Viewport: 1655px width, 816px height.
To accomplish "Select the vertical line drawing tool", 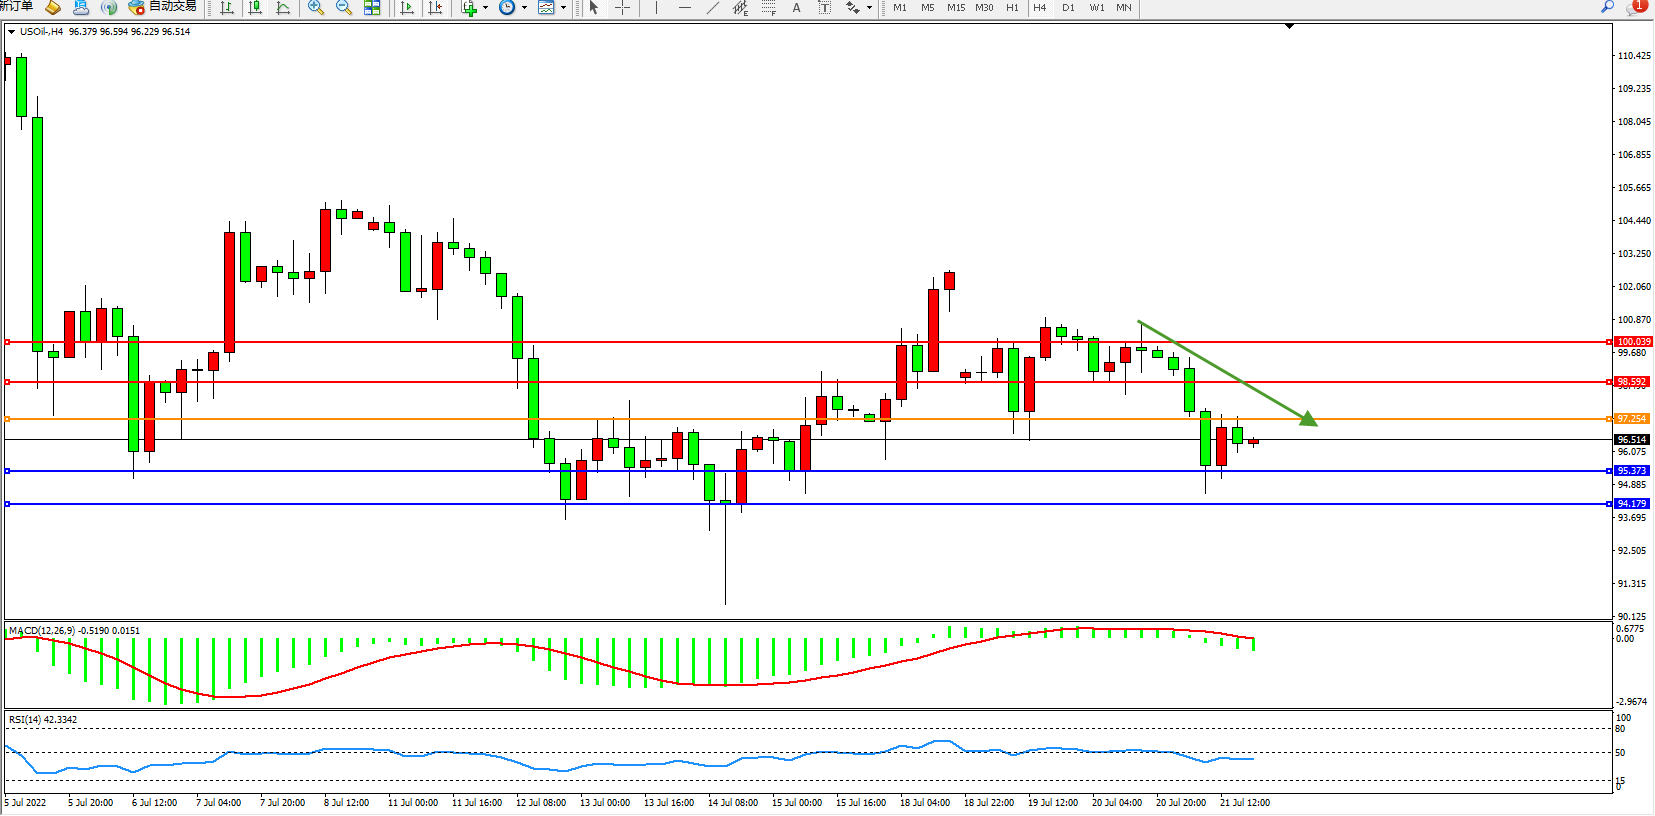I will (656, 8).
